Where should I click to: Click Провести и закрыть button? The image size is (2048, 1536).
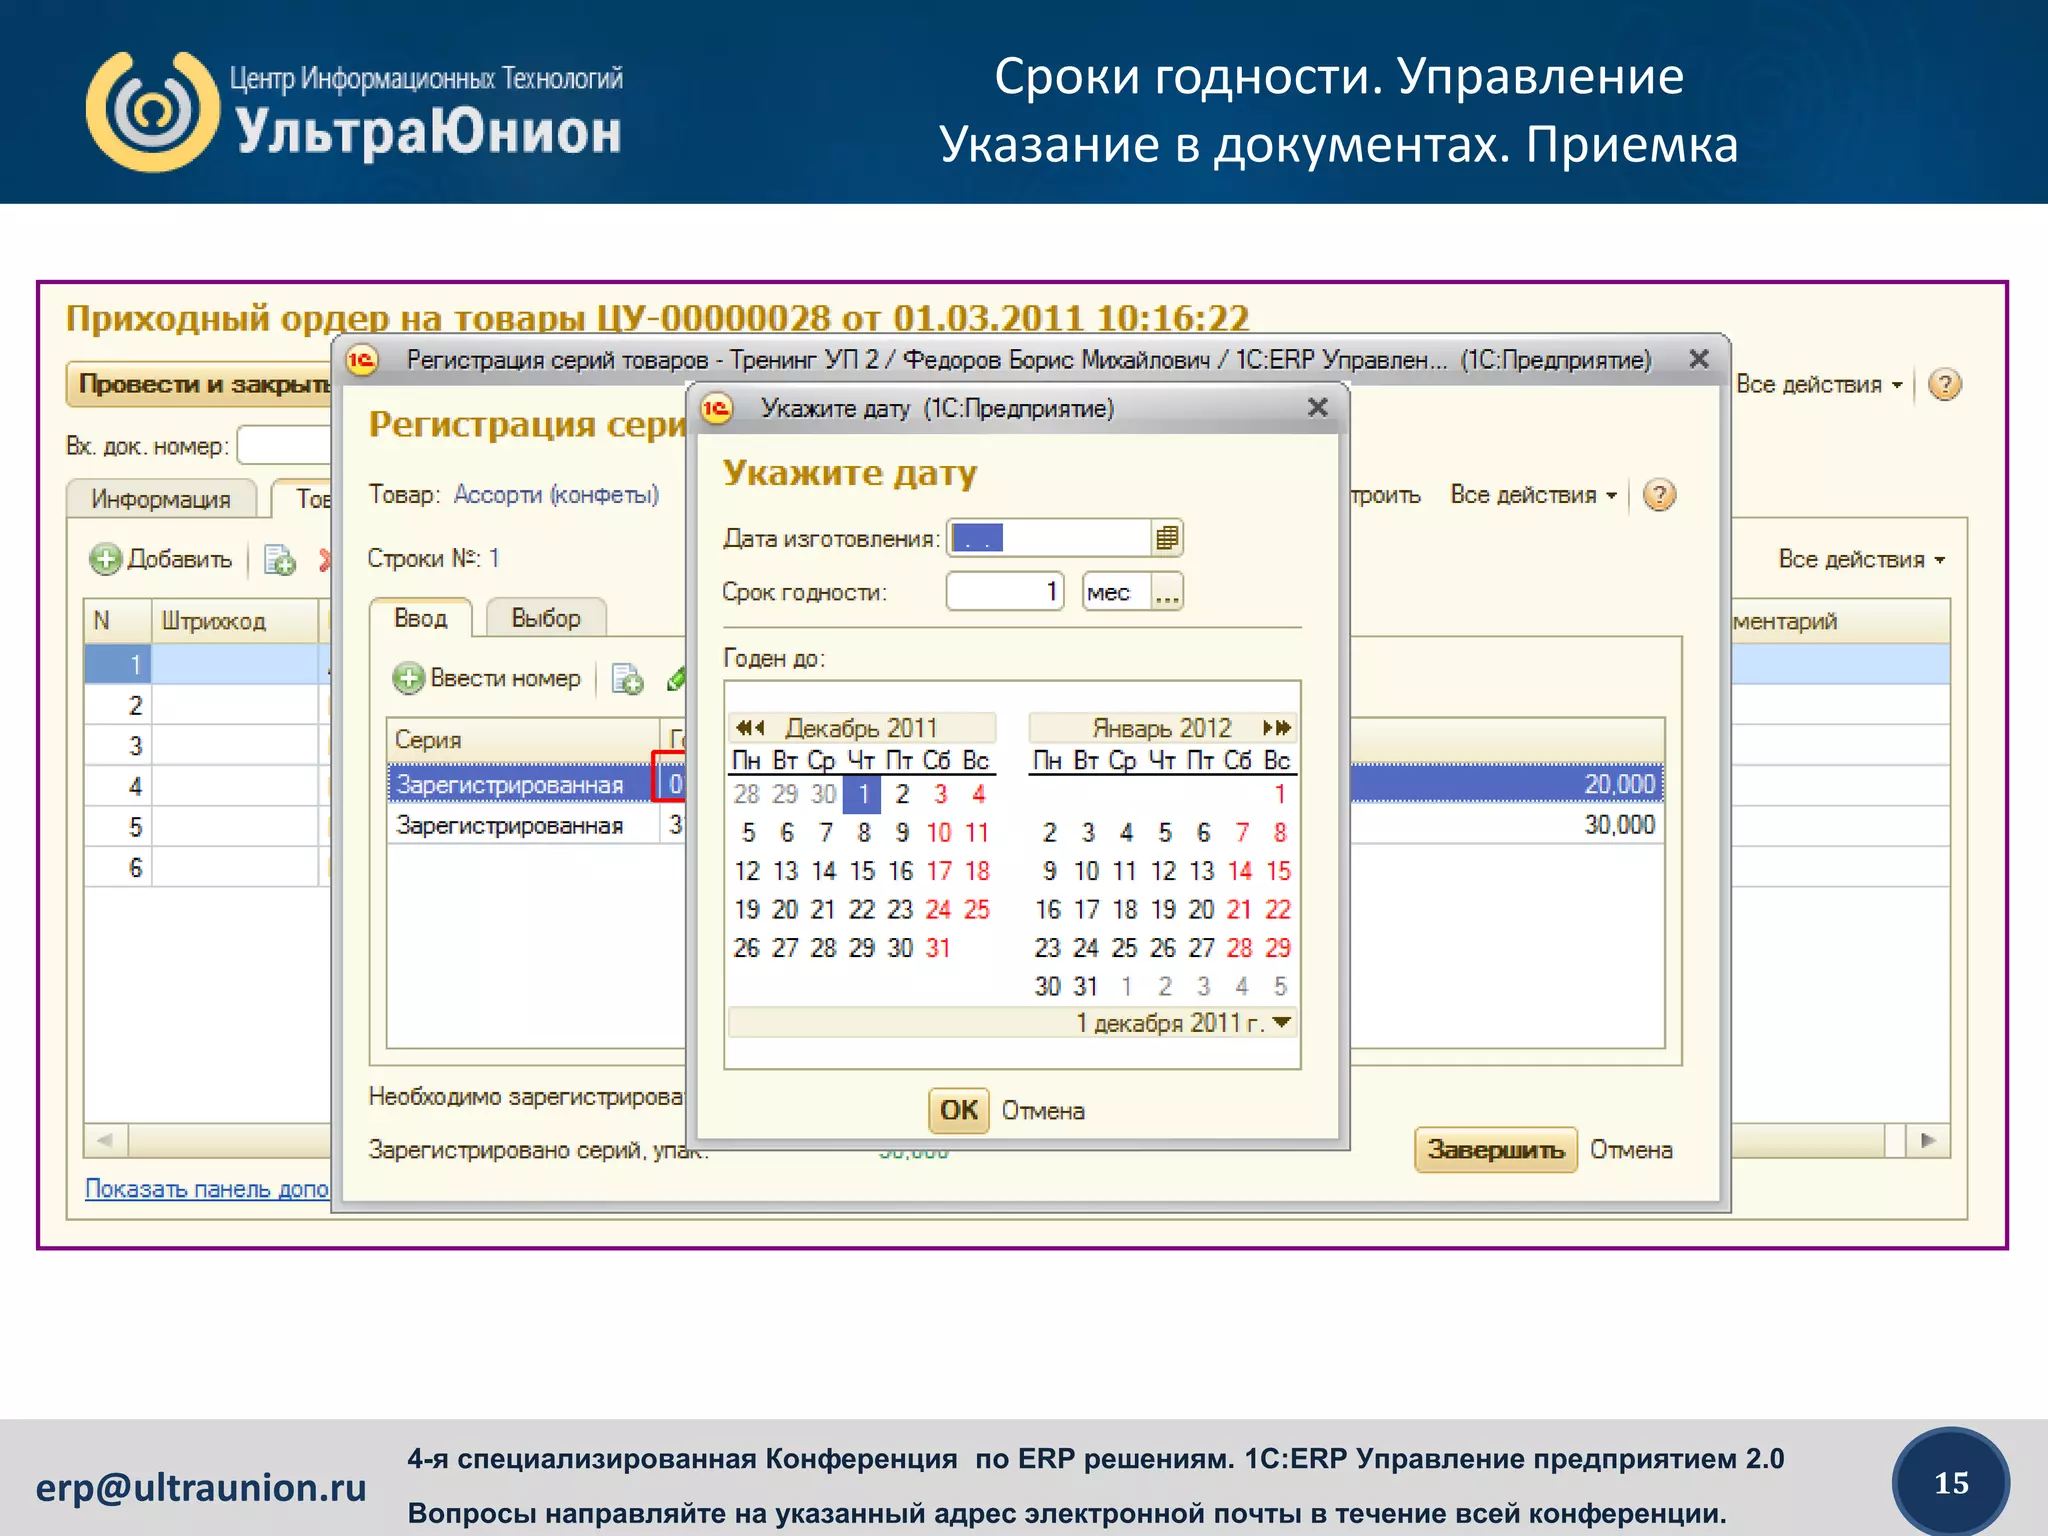[x=200, y=385]
